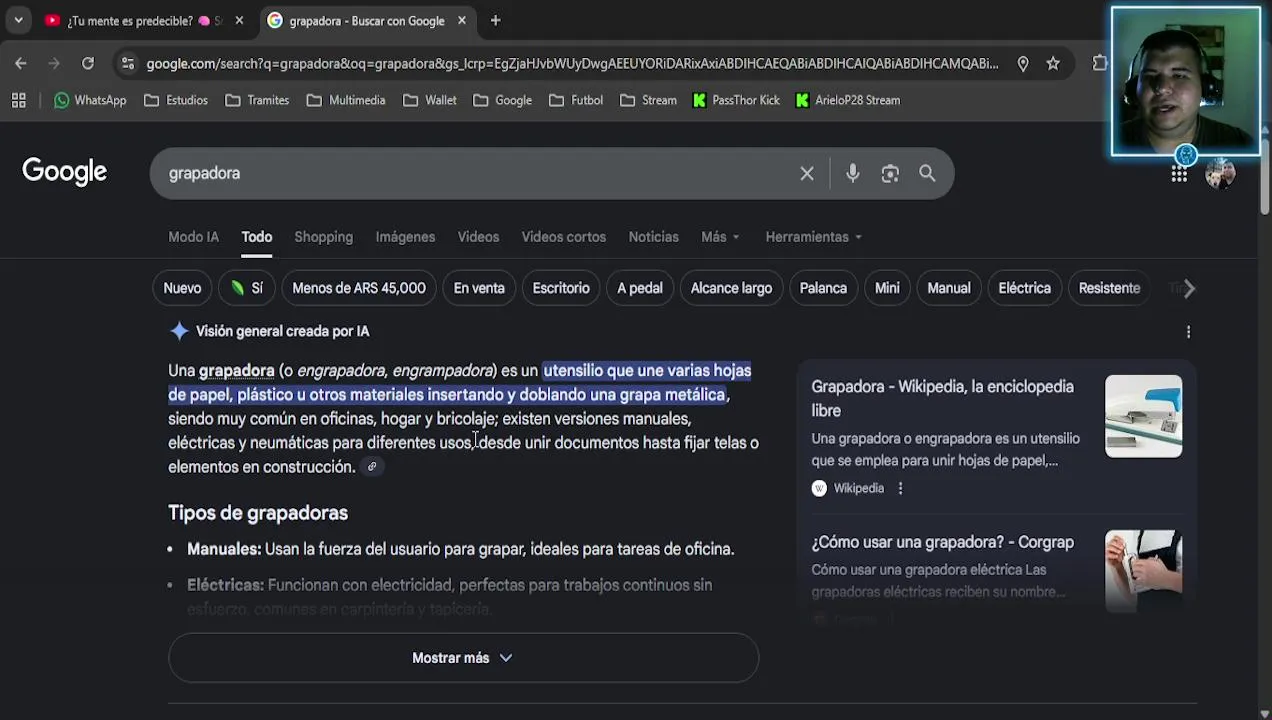
Task: Open the Wikipedia card stapler thumbnail
Action: pos(1143,416)
